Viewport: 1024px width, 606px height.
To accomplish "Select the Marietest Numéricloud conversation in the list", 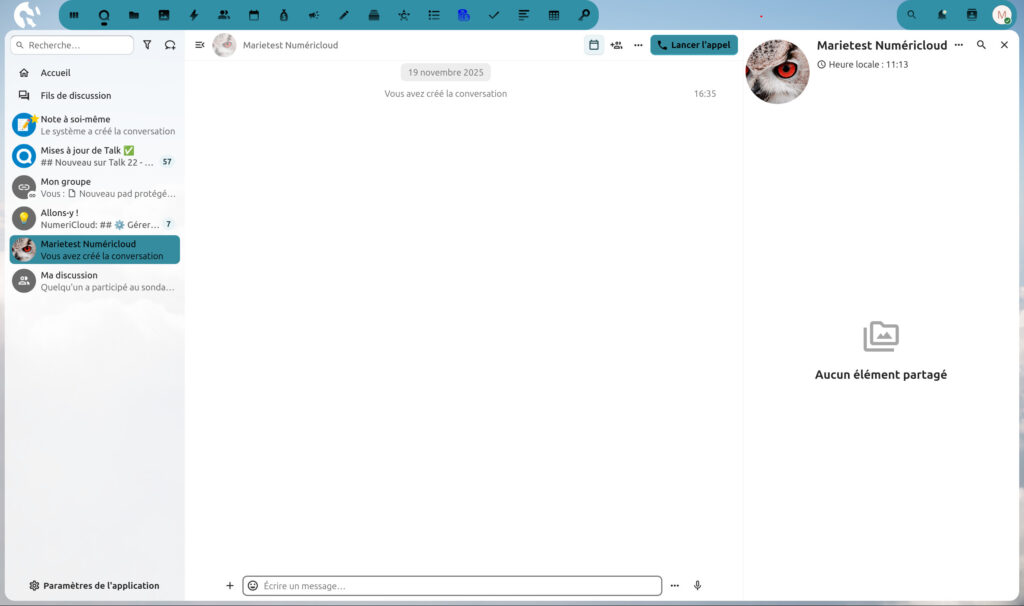I will coord(95,249).
